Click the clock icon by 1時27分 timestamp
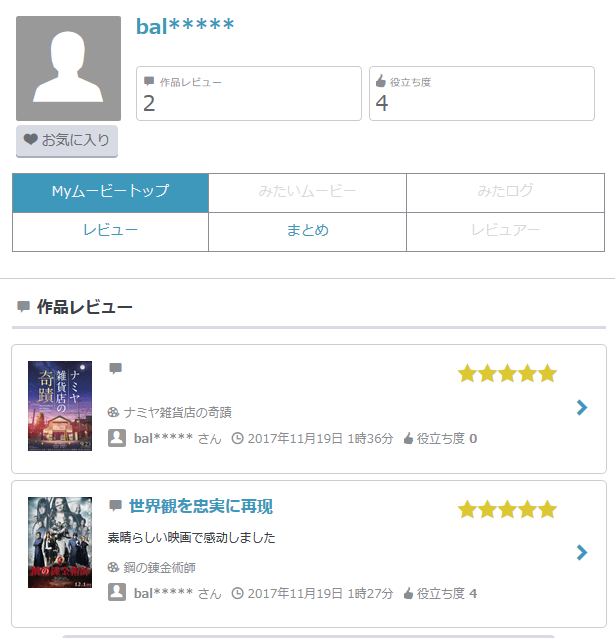Image resolution: width=615 pixels, height=638 pixels. (237, 593)
